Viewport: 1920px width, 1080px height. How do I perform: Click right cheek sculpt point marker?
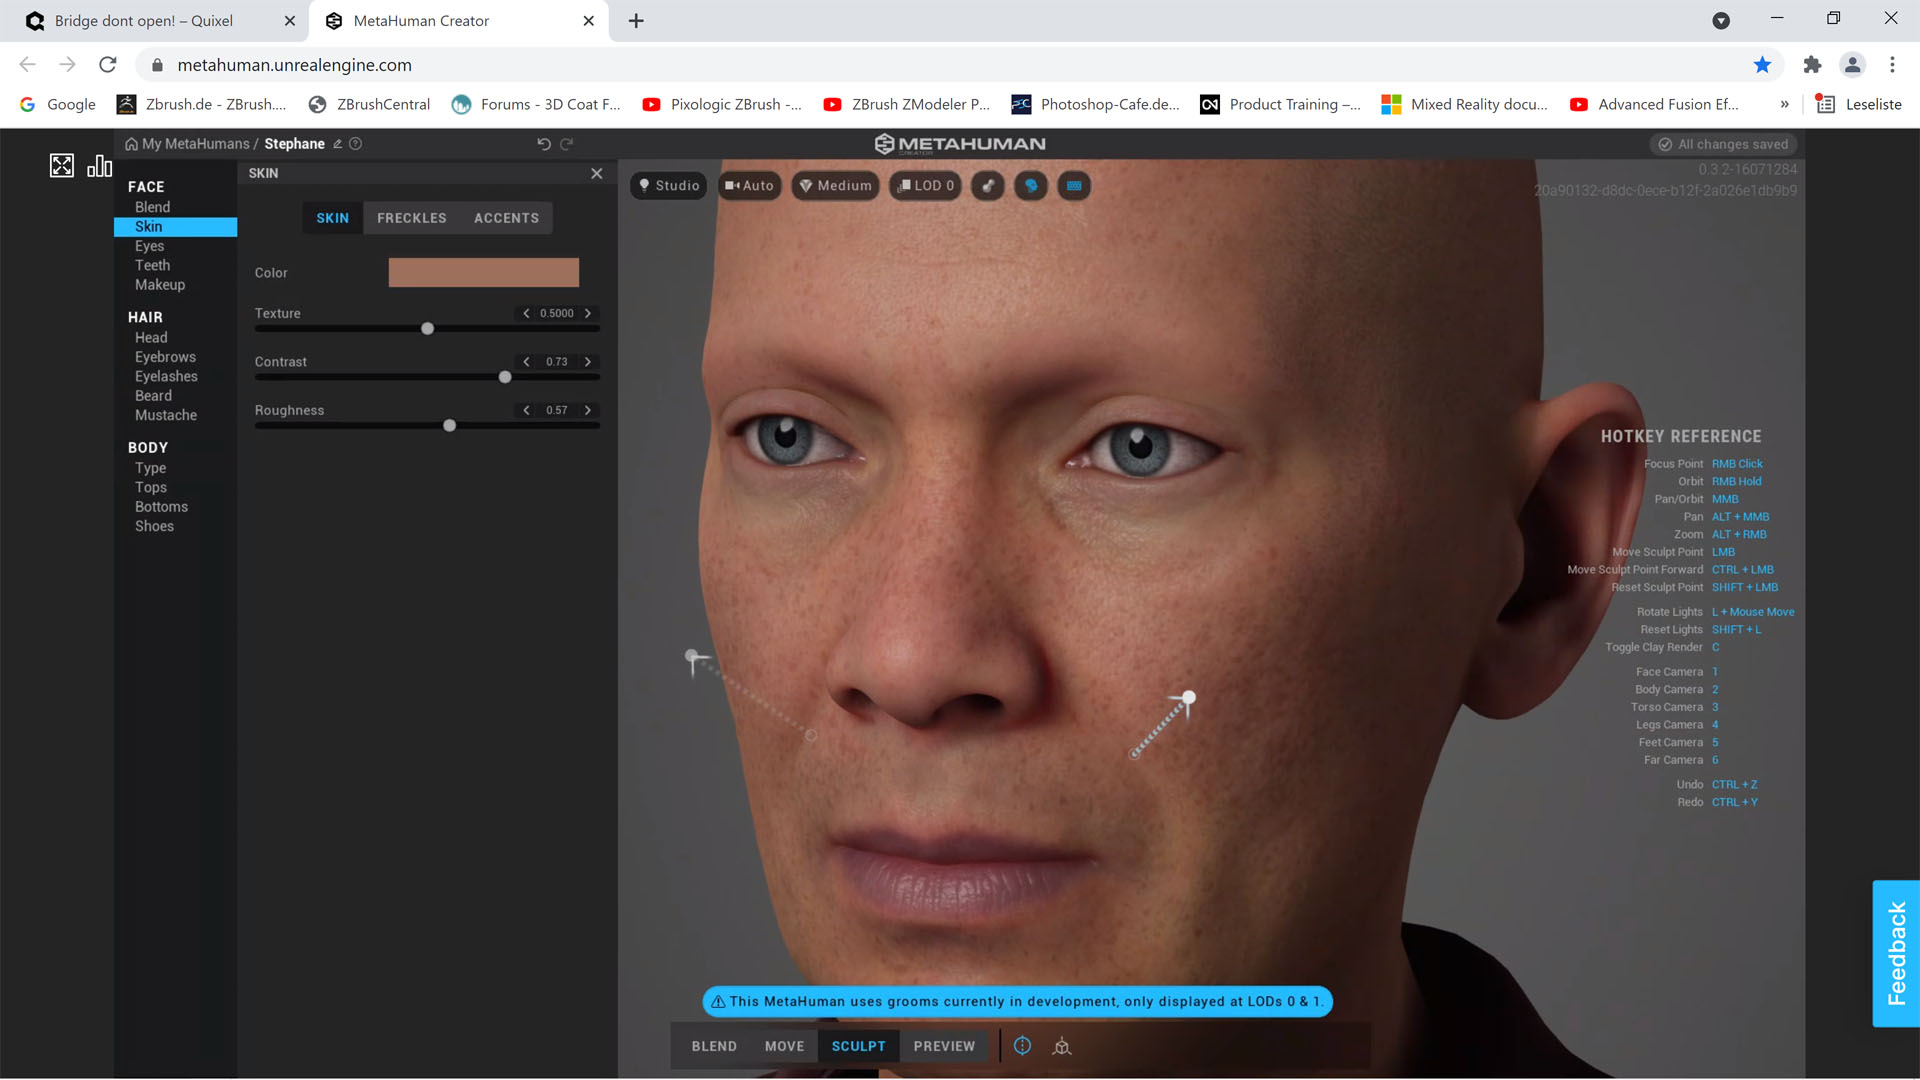tap(692, 657)
